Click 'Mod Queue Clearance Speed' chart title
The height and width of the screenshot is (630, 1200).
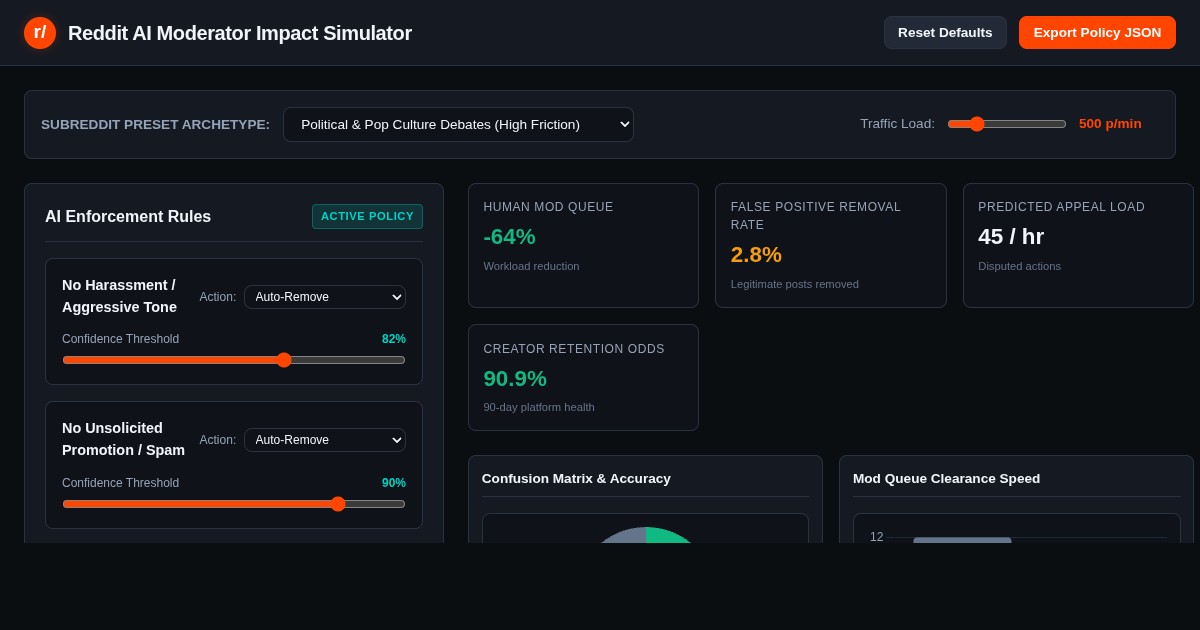click(x=946, y=479)
